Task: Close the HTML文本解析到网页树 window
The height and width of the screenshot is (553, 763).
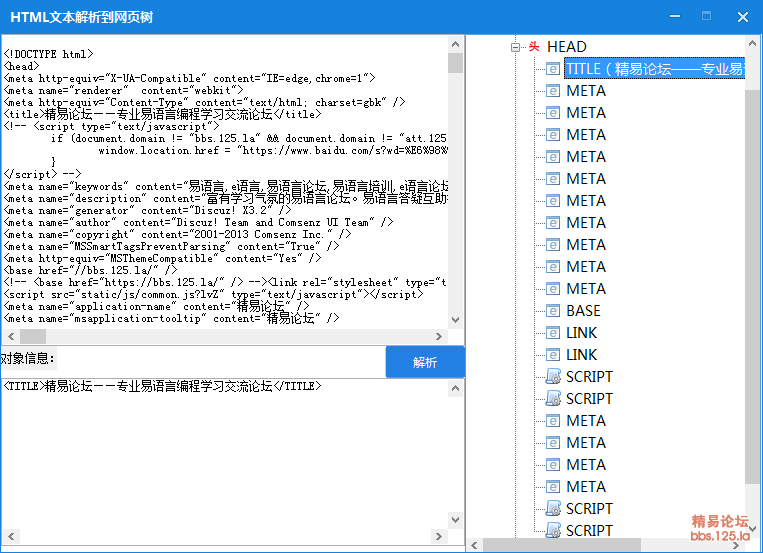Action: click(x=743, y=17)
